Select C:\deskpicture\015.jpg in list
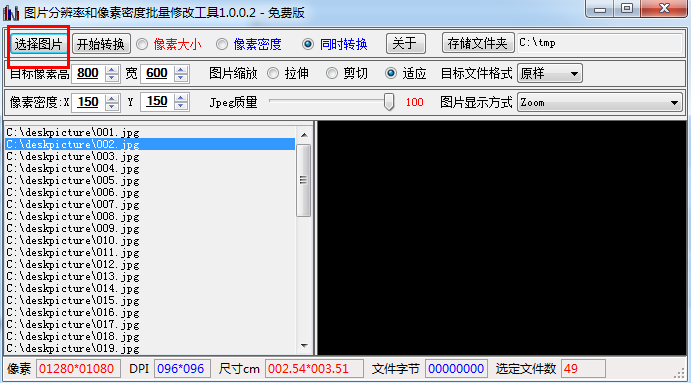This screenshot has height=383, width=691. pyautogui.click(x=150, y=301)
